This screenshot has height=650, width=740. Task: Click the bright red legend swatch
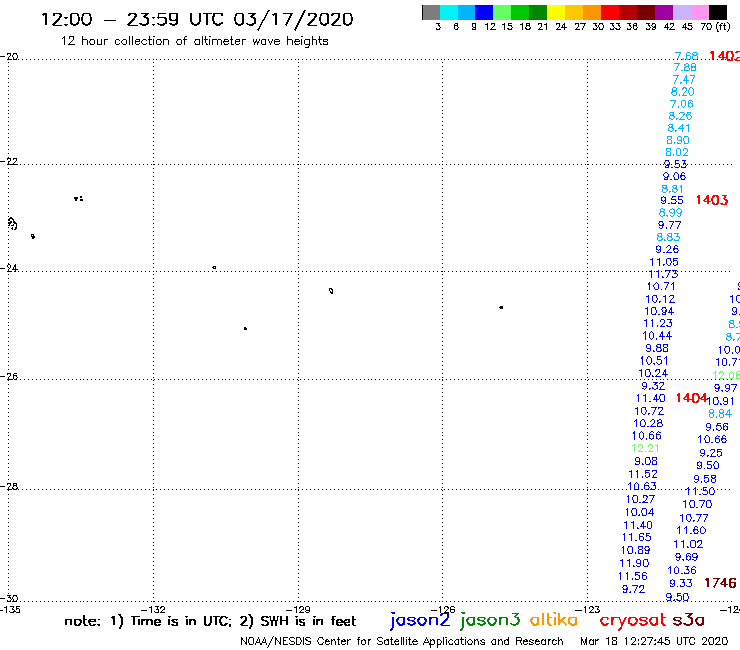tap(610, 12)
